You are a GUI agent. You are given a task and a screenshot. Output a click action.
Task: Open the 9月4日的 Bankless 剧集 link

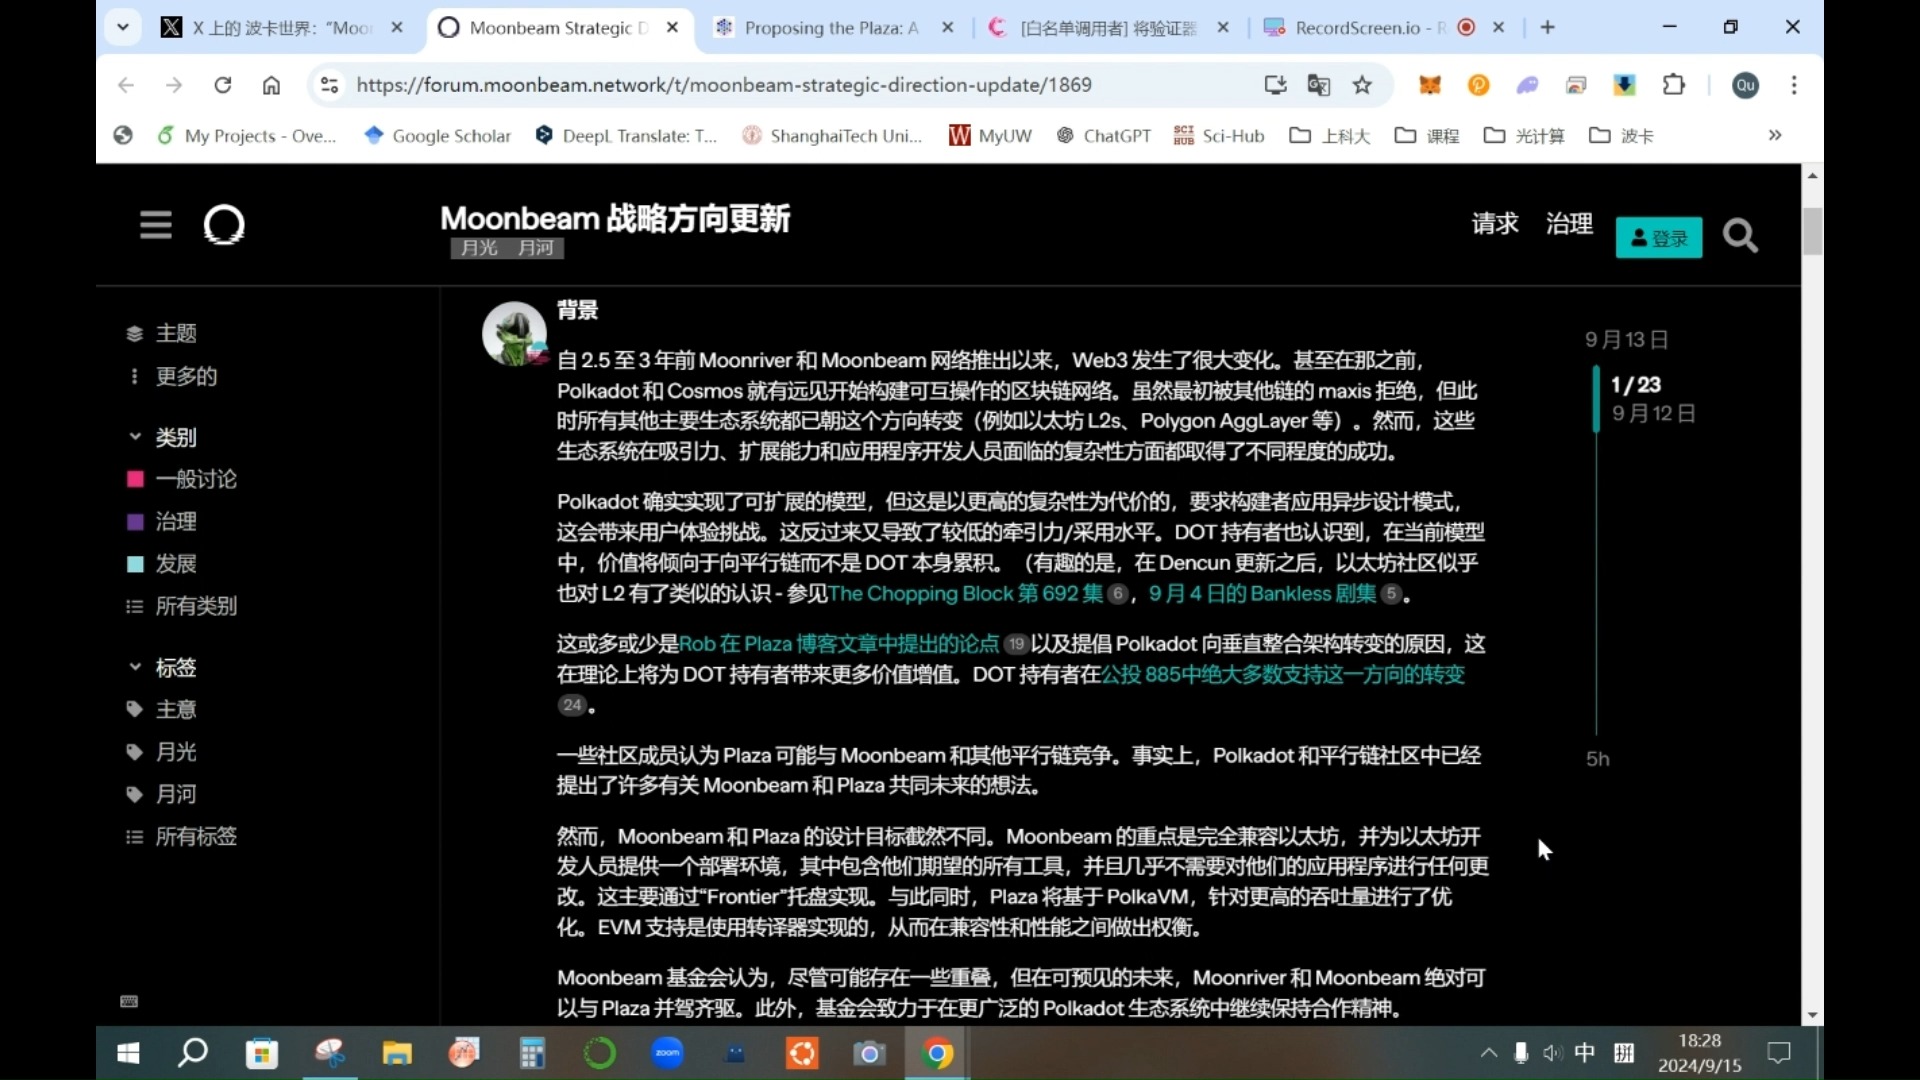tap(1262, 594)
